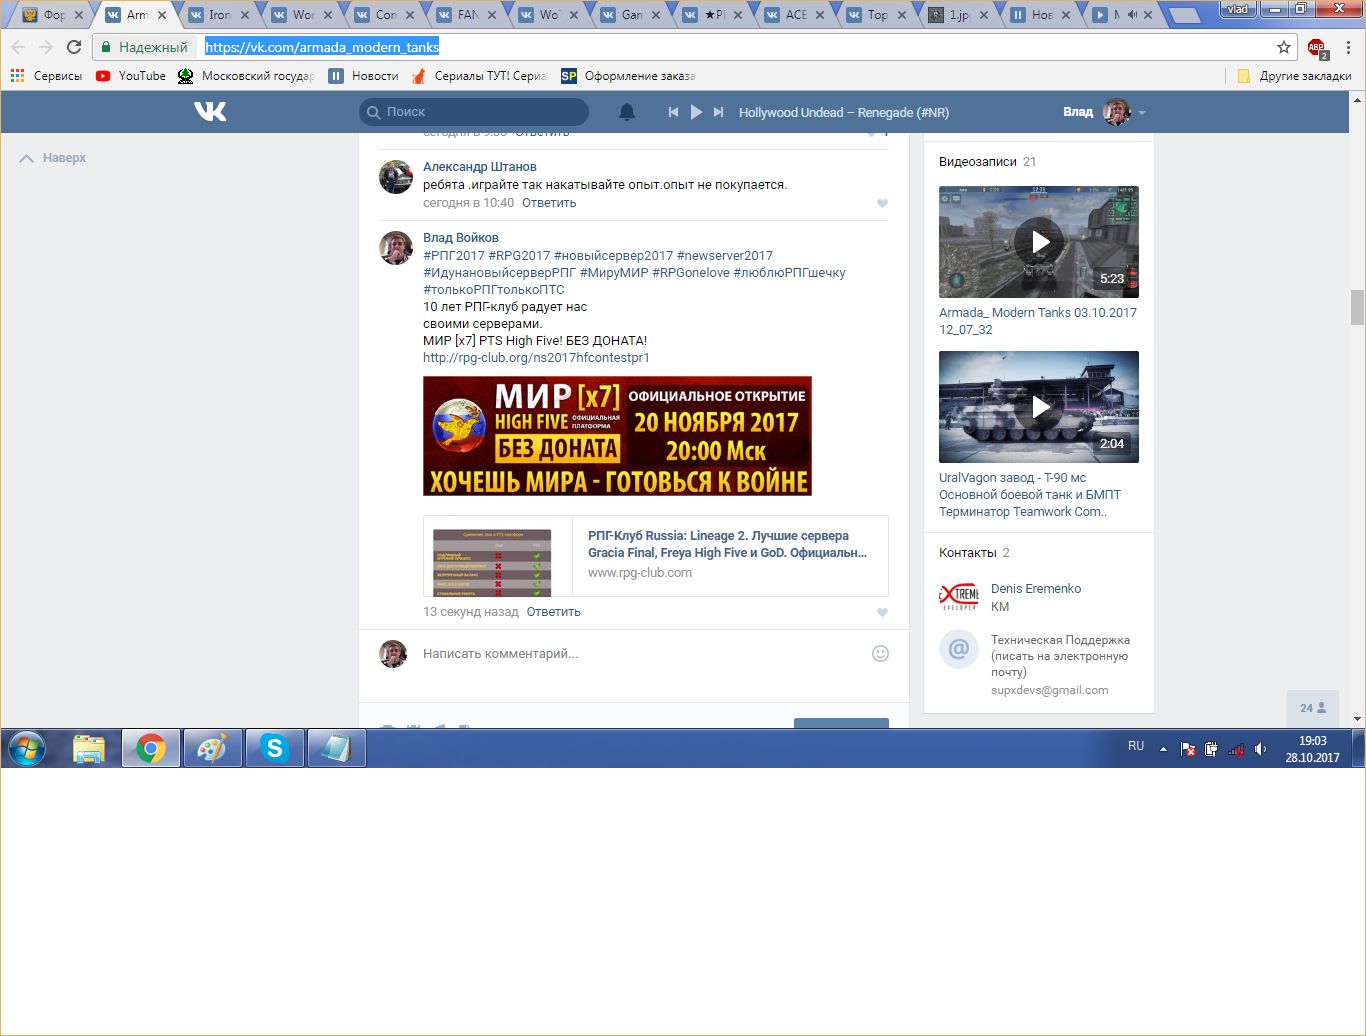1366x1036 pixels.
Task: Like Александр Штанов's comment with heart
Action: (882, 204)
